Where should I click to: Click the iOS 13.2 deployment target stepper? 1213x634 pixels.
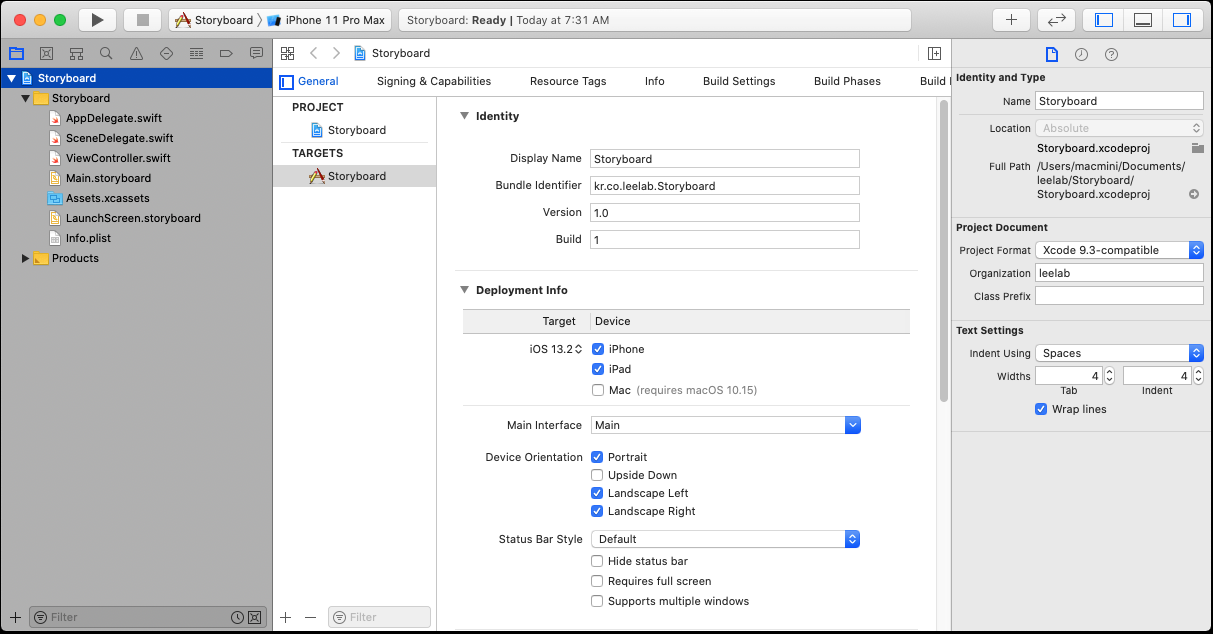coord(578,349)
